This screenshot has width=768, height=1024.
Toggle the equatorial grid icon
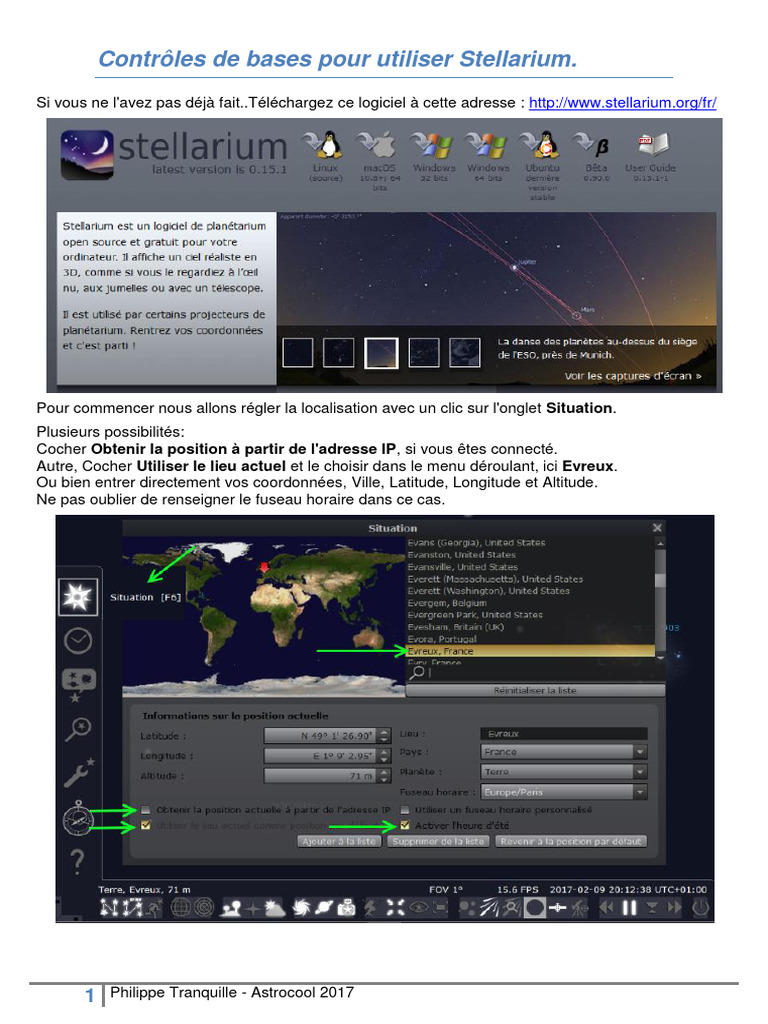click(x=180, y=907)
